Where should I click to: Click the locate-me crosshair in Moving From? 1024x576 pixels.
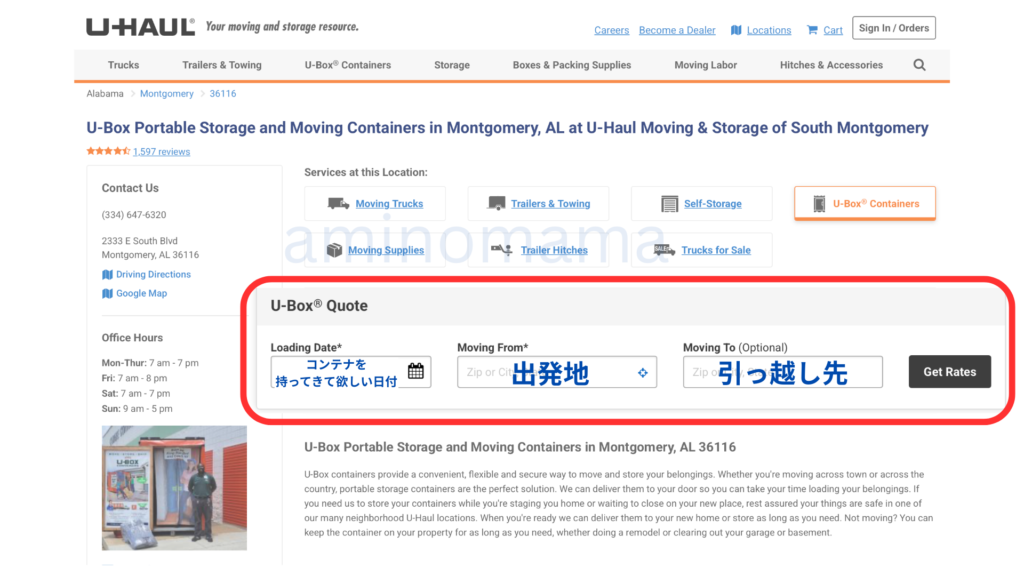643,372
